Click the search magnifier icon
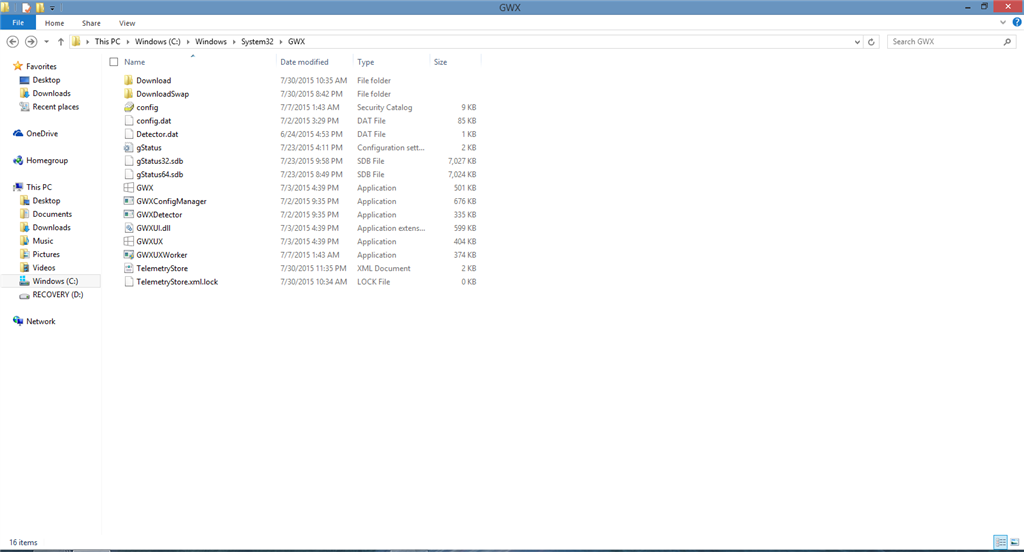Viewport: 1024px width, 552px height. pyautogui.click(x=1007, y=42)
